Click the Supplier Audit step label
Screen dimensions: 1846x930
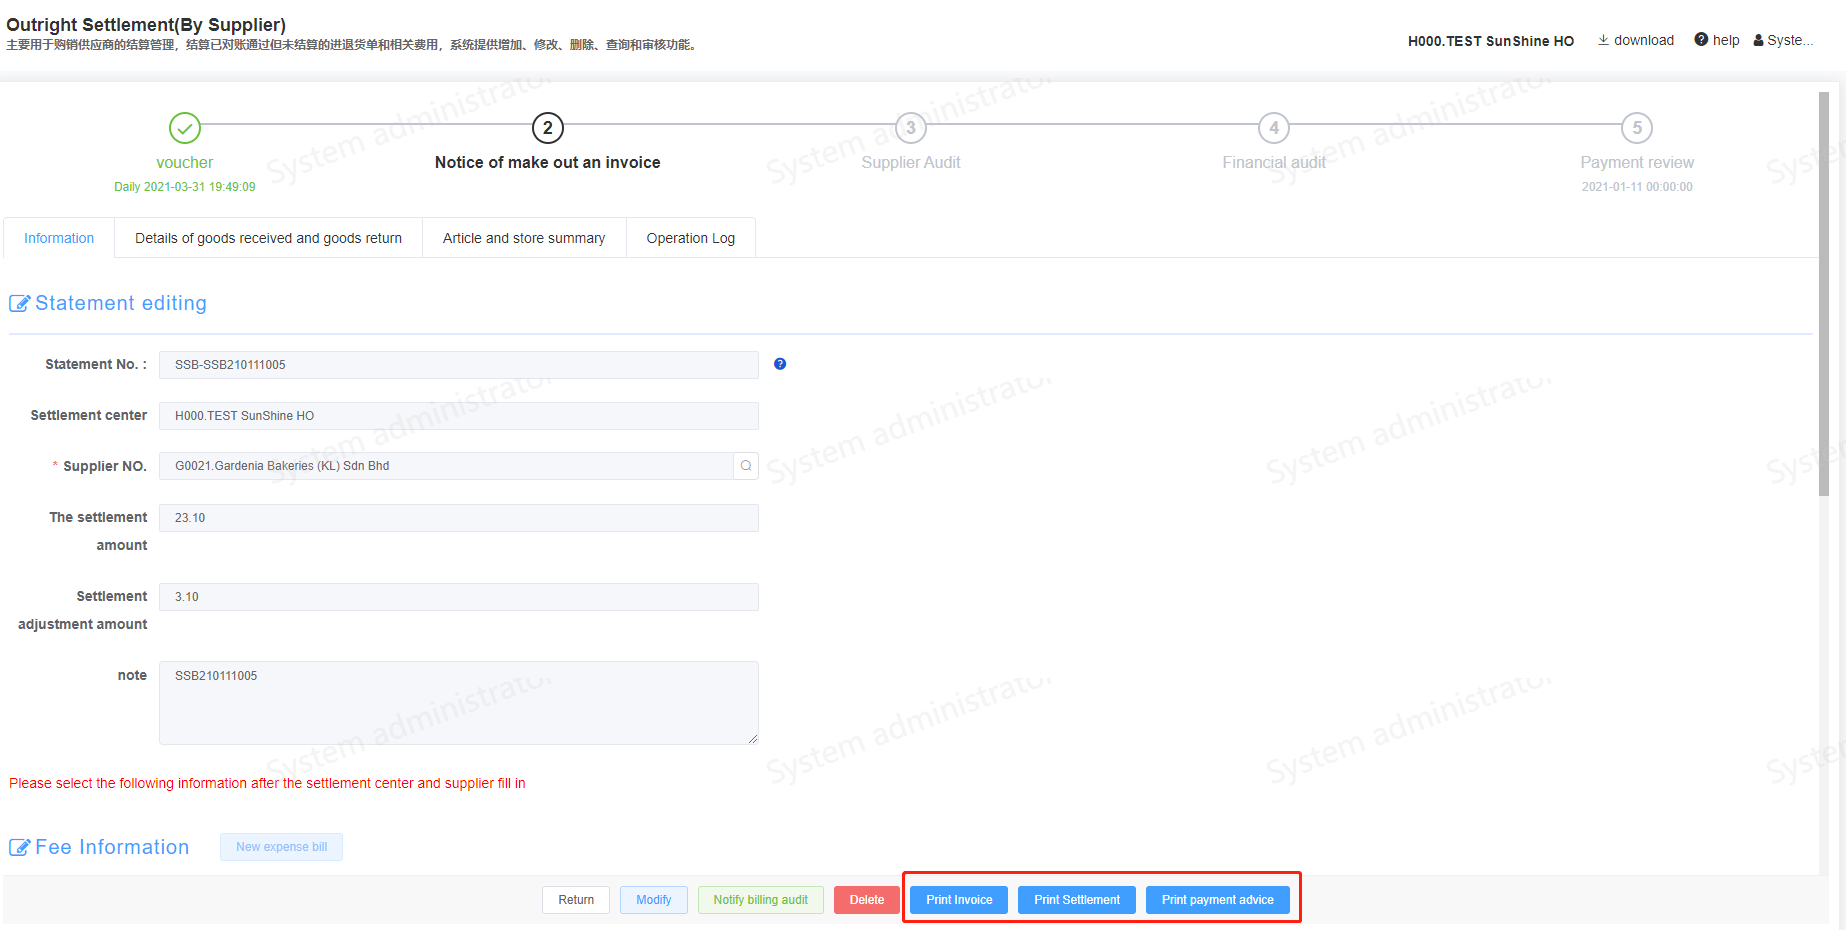911,162
